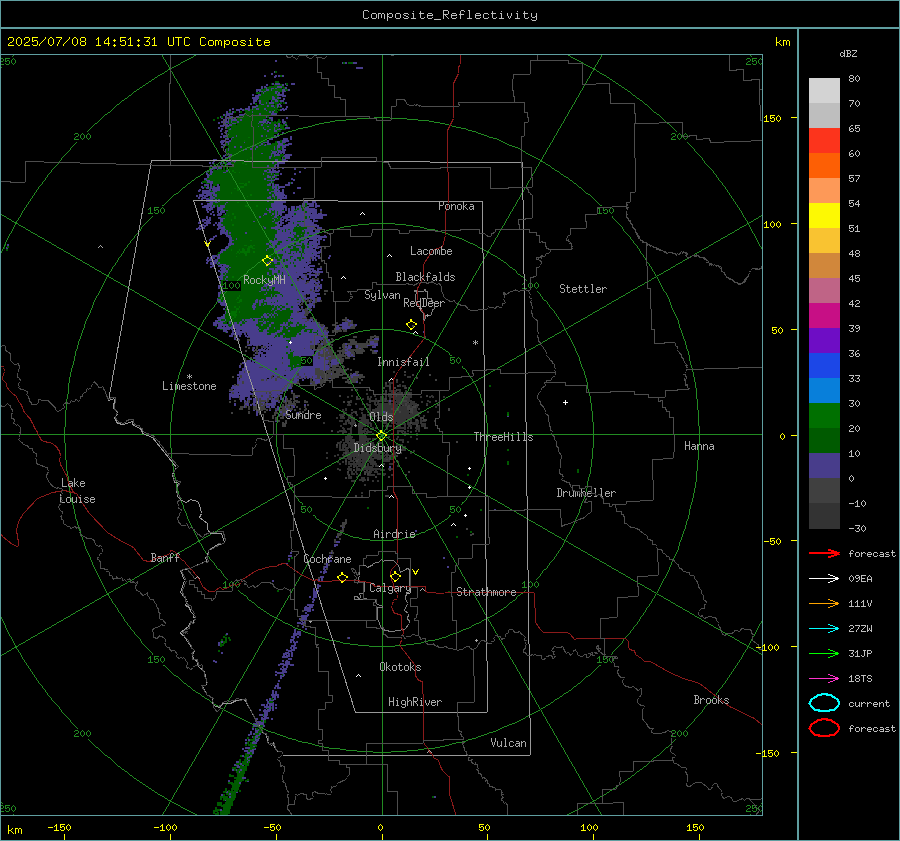The image size is (900, 841).
Task: Select the ThreeHills label
Action: (x=503, y=437)
